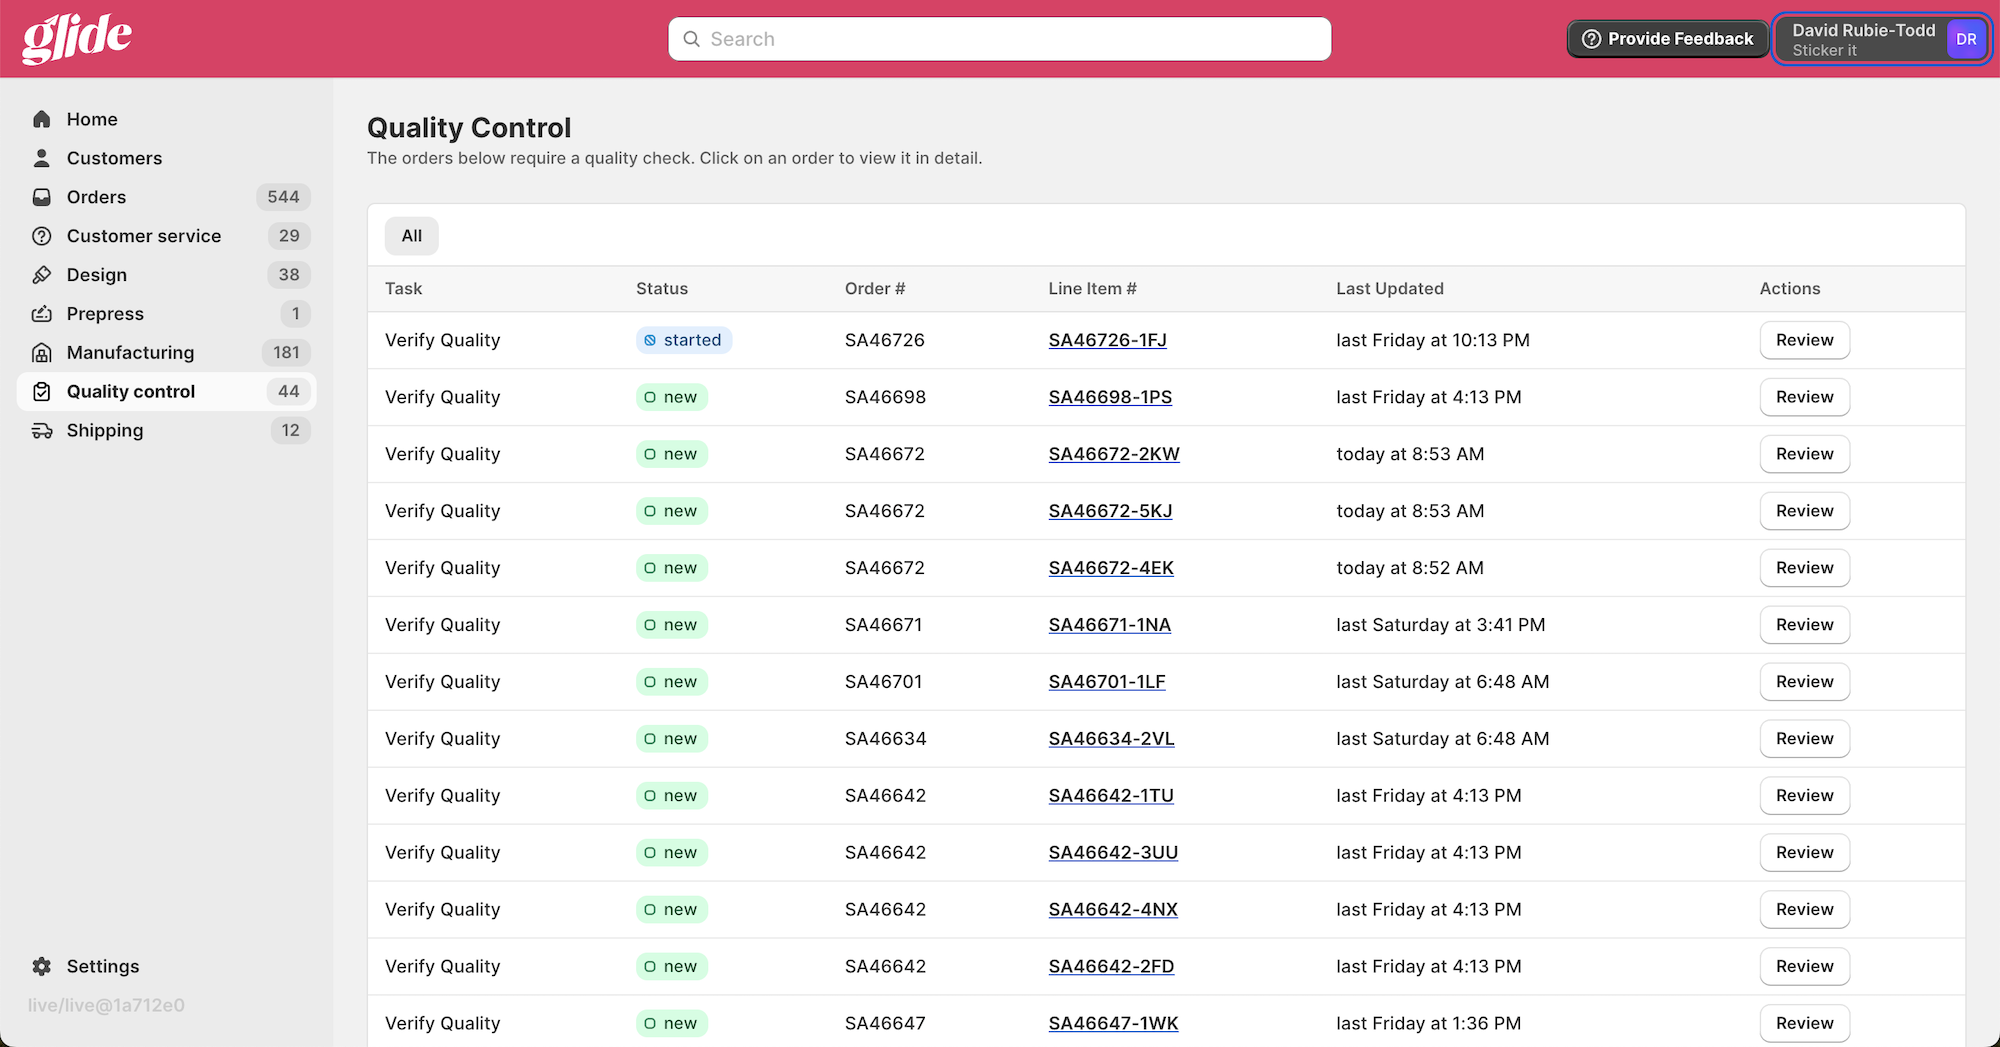The image size is (2000, 1047).
Task: Click Review for SA46642-4NX
Action: pyautogui.click(x=1804, y=910)
